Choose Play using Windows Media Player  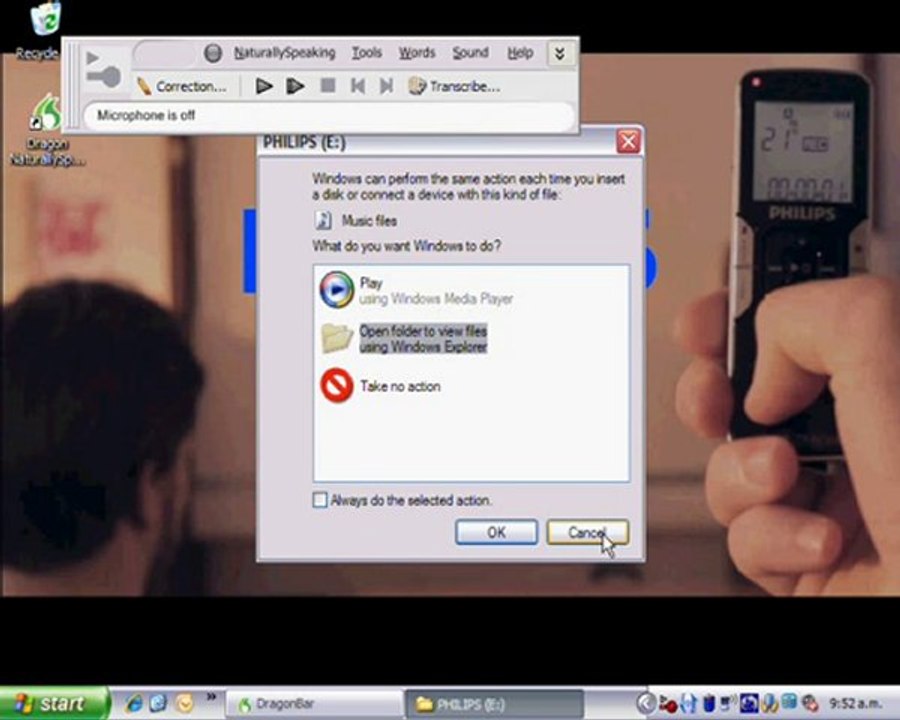[x=417, y=291]
